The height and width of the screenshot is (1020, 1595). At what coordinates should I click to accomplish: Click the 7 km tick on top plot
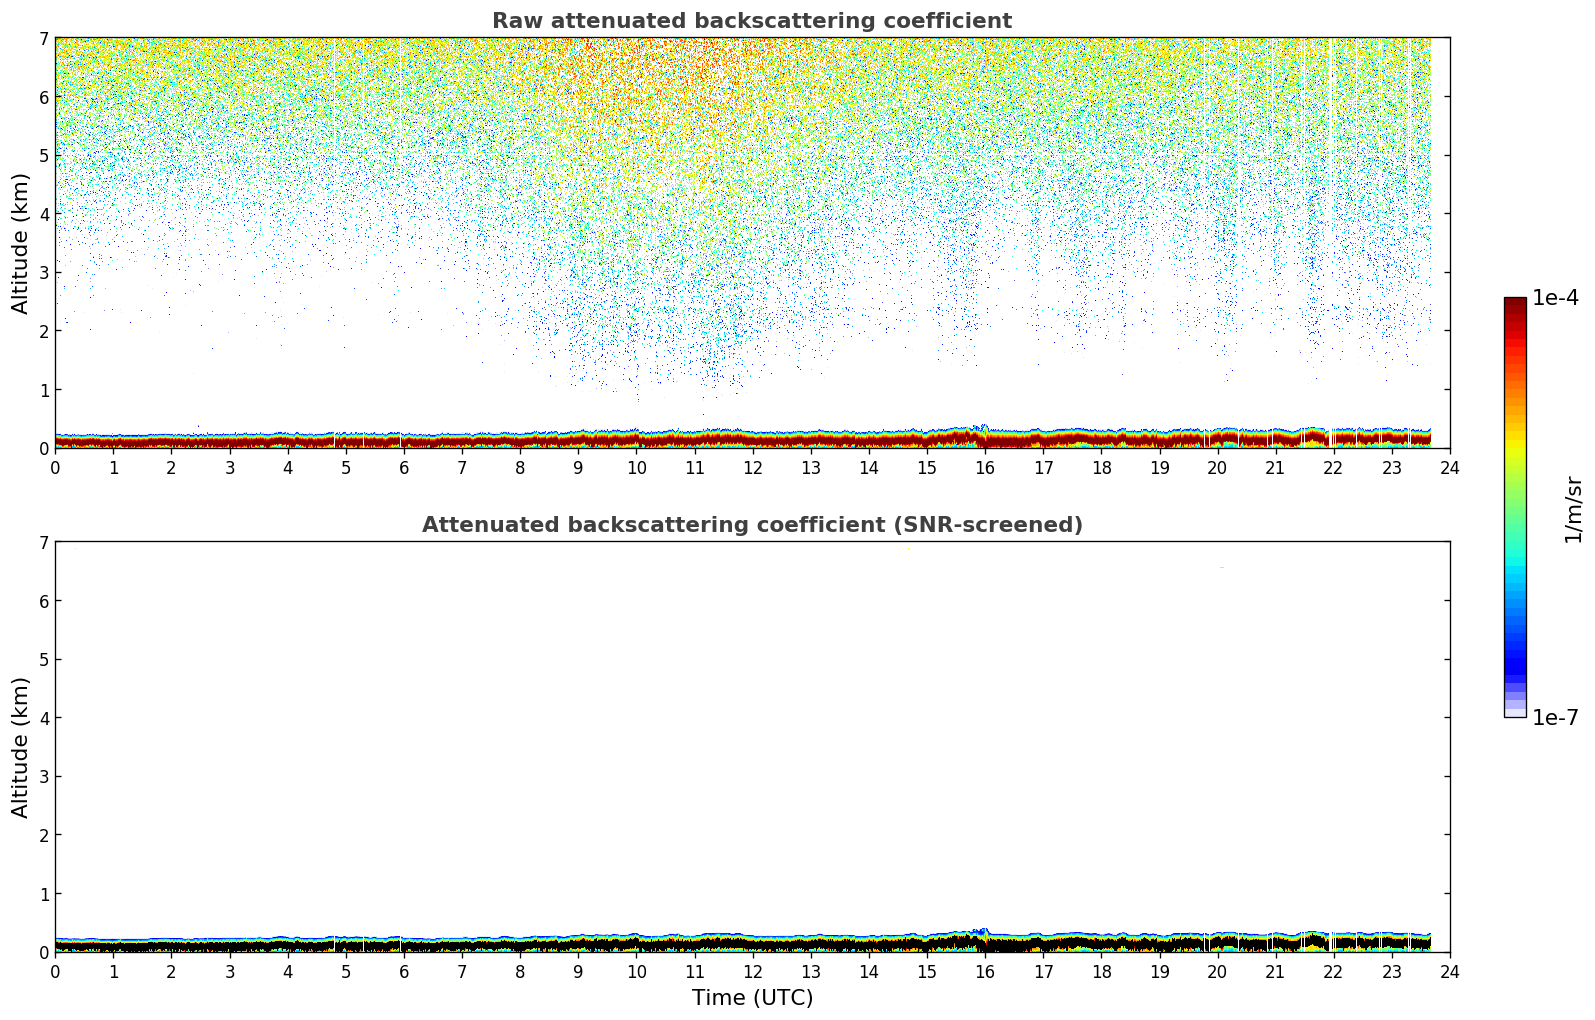43,38
